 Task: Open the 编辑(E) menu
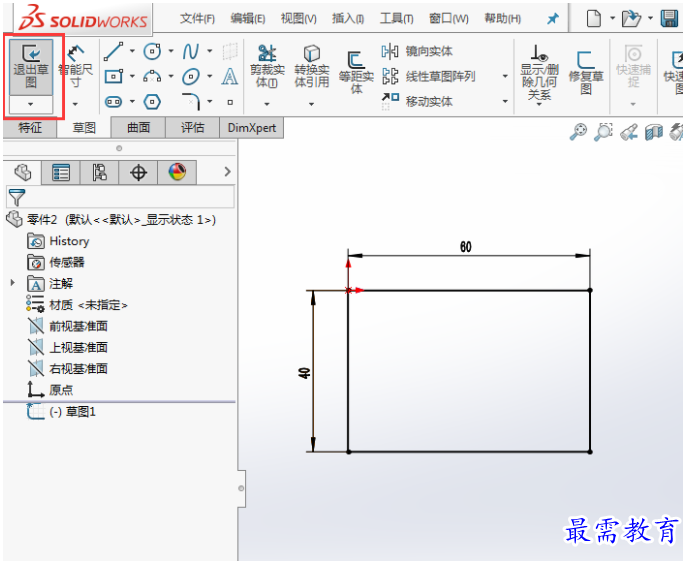pos(248,18)
